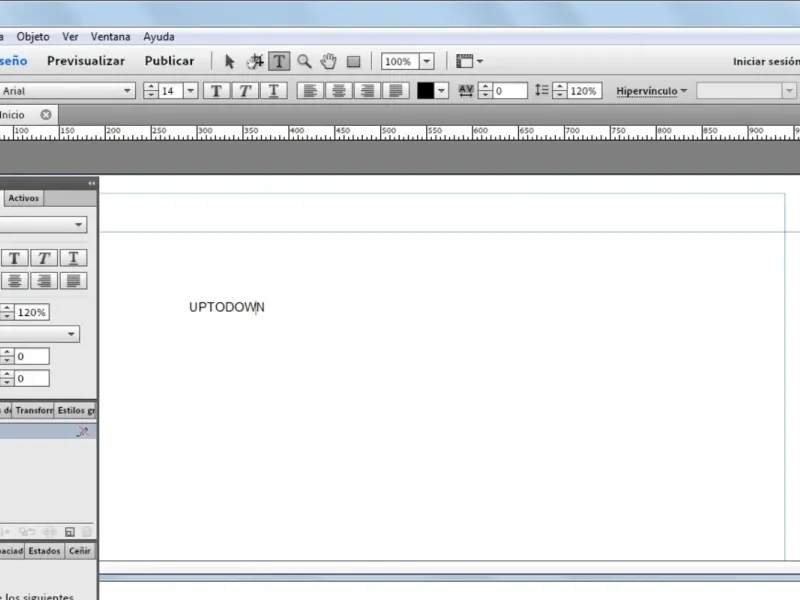Open the text color swatch dropdown arrow

click(x=441, y=91)
